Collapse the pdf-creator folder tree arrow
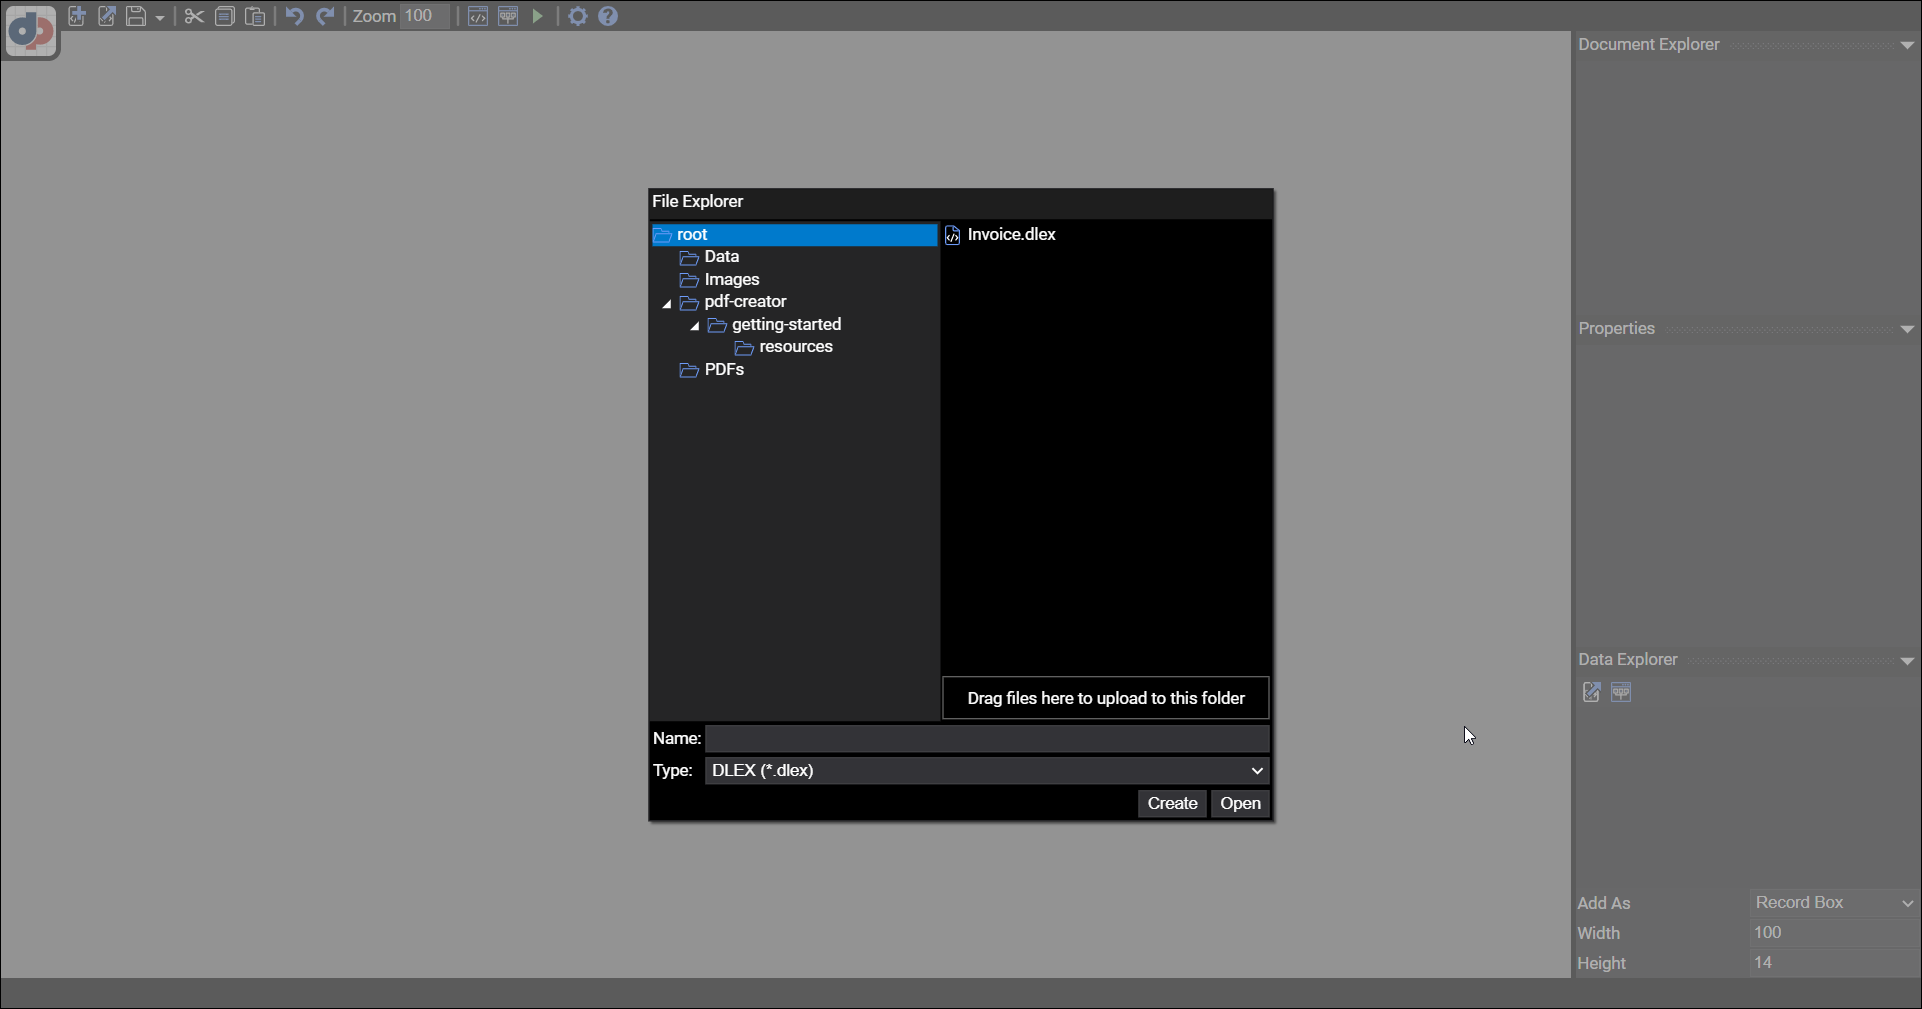Screen dimensions: 1922x1009 [667, 303]
